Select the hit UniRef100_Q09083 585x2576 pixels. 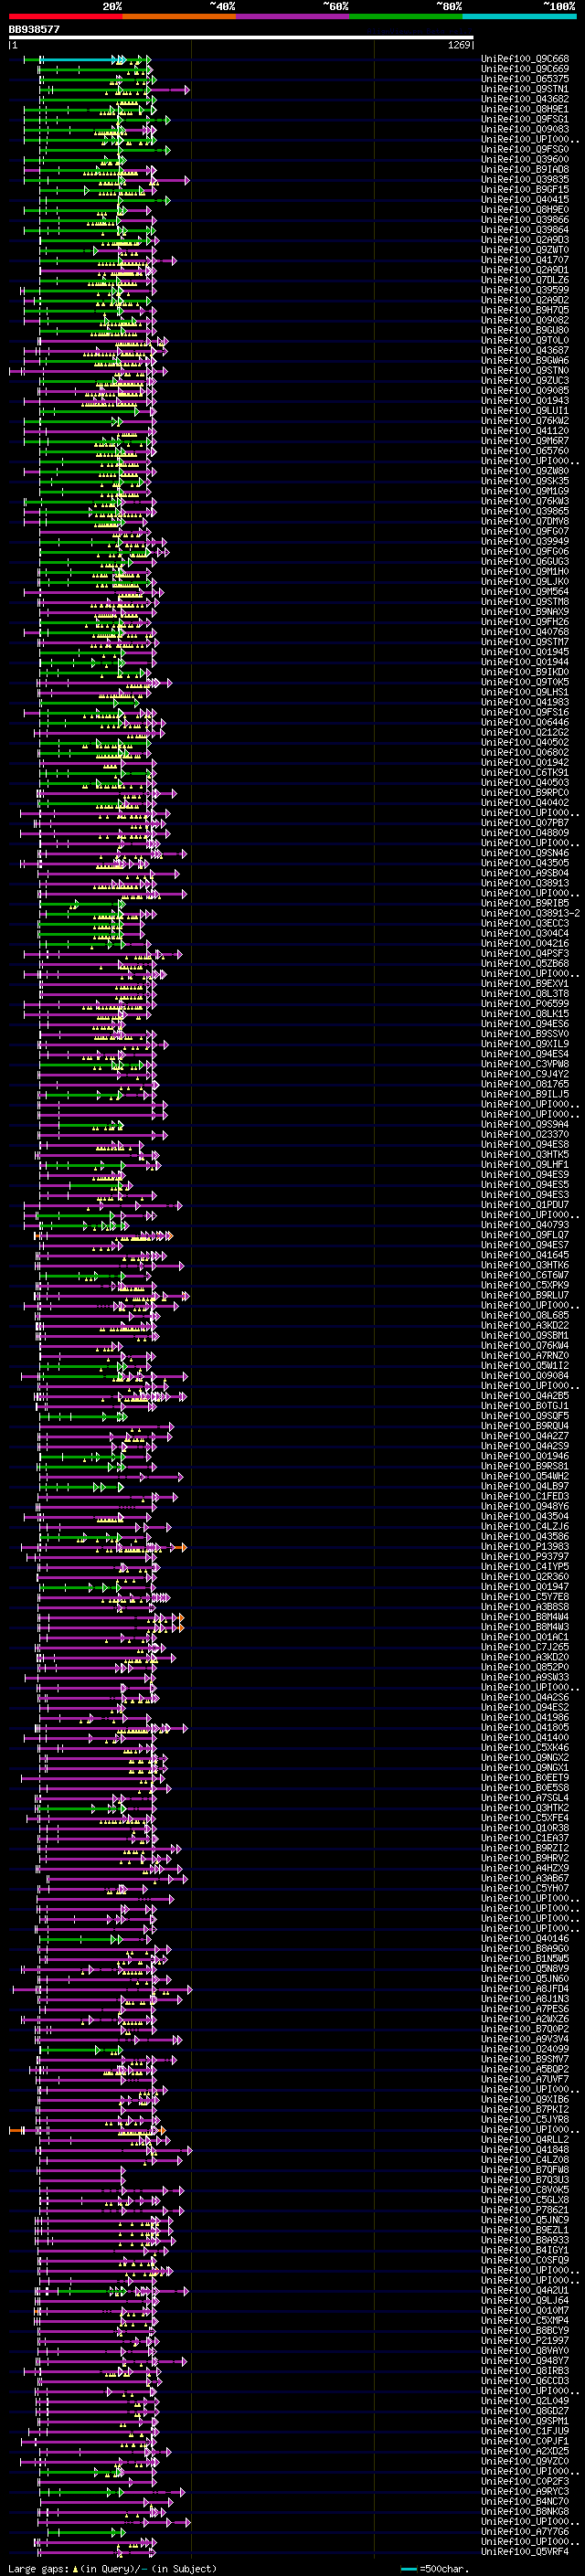(x=525, y=129)
